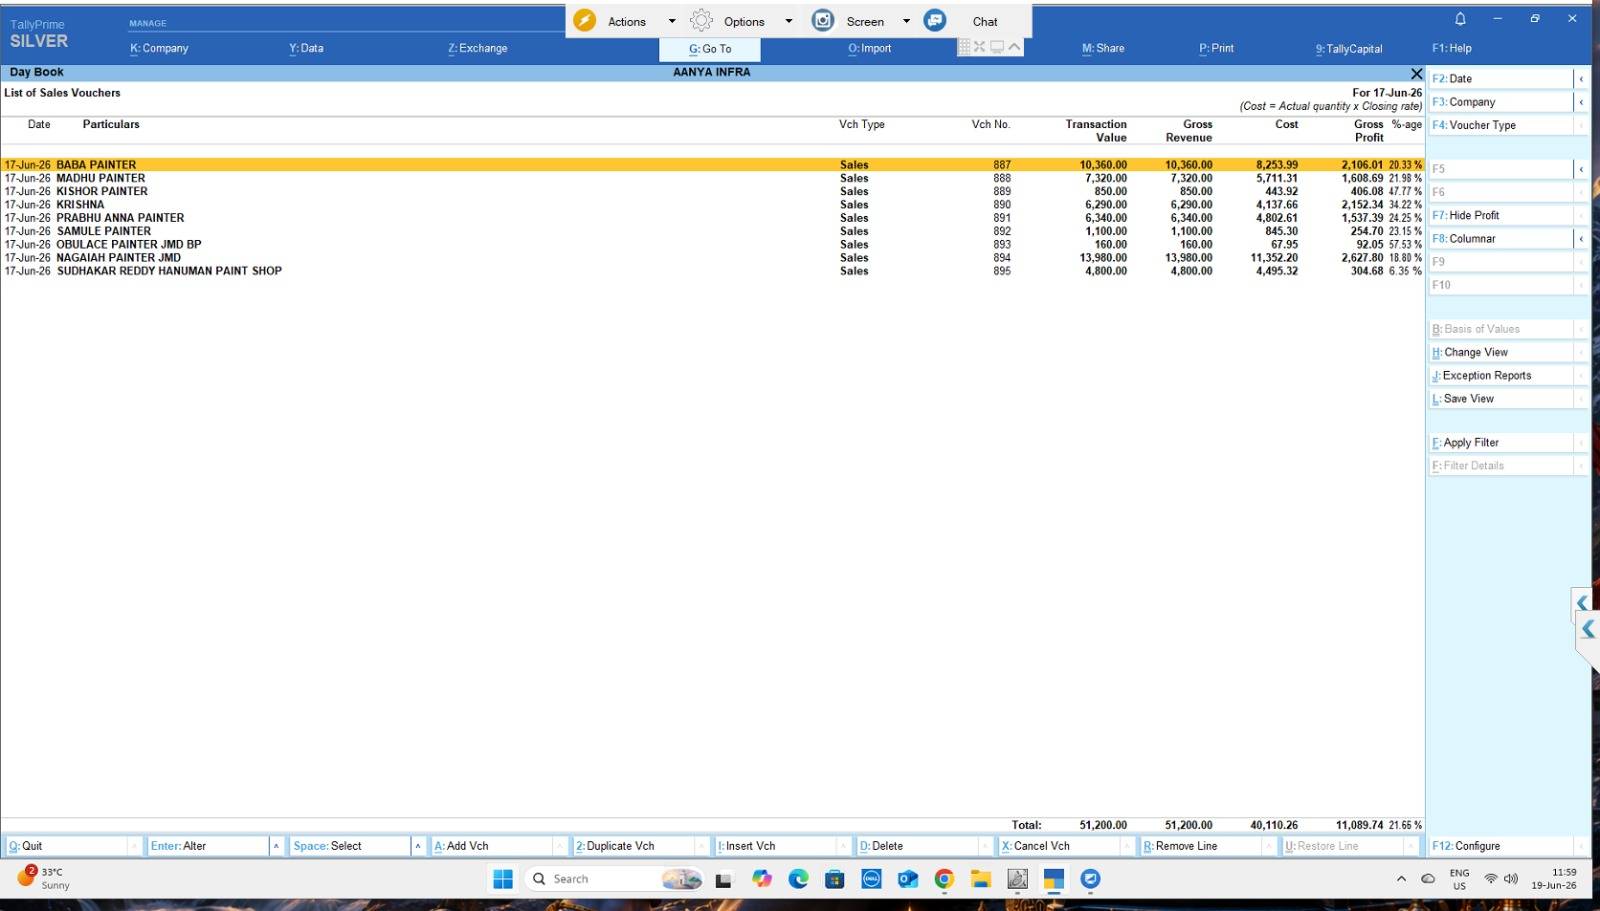Click D: Delete button
1600x911 pixels.
tap(918, 846)
